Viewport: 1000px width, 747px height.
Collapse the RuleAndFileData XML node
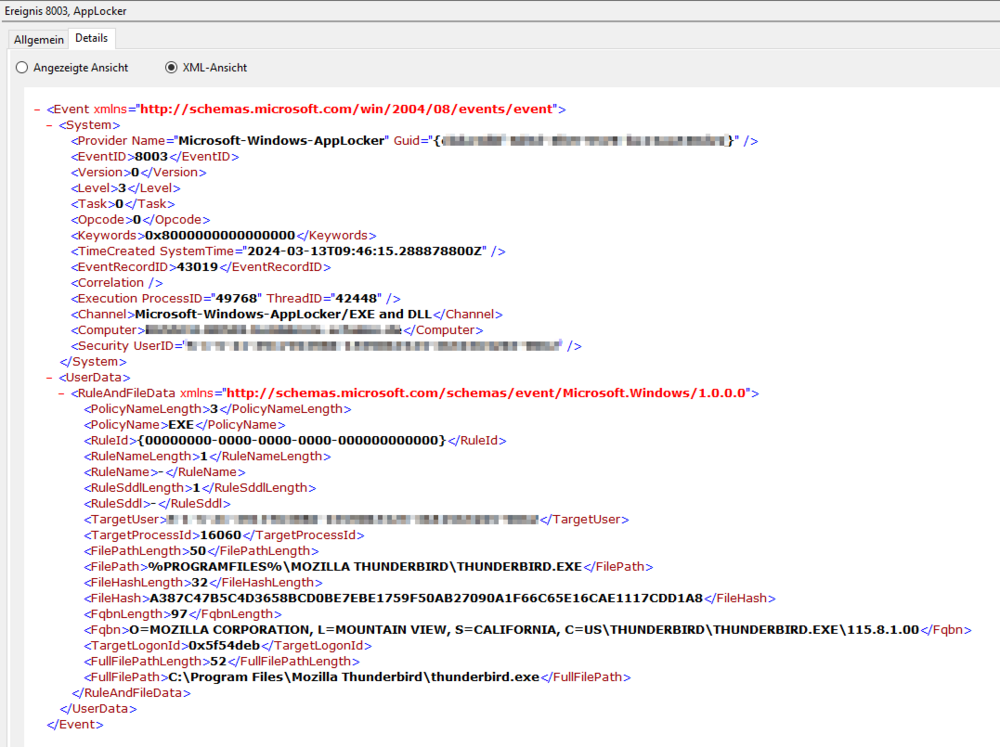(x=62, y=394)
